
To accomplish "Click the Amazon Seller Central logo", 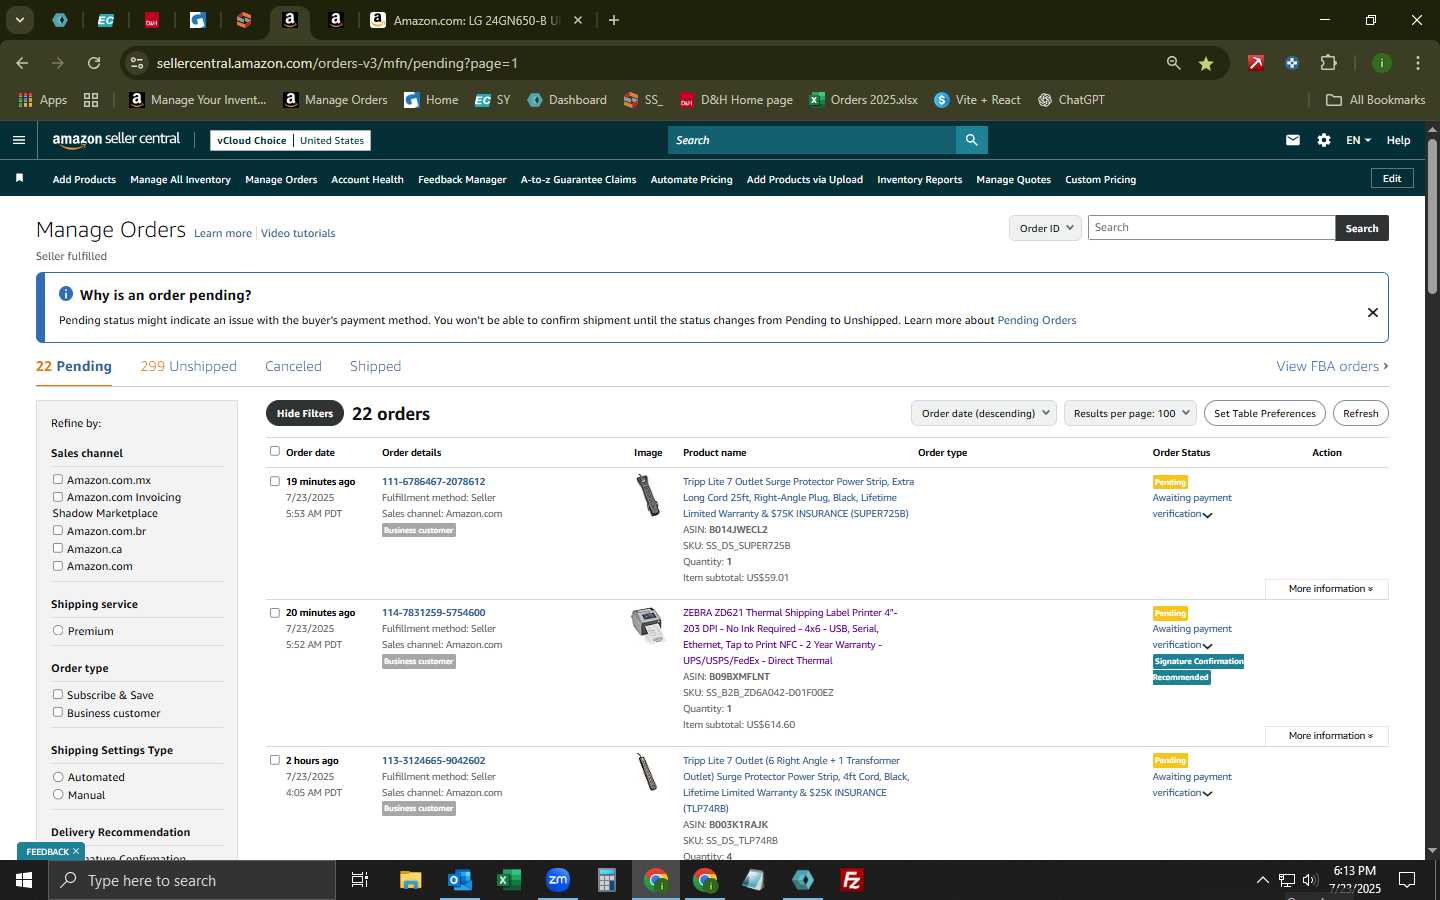I will pyautogui.click(x=116, y=140).
